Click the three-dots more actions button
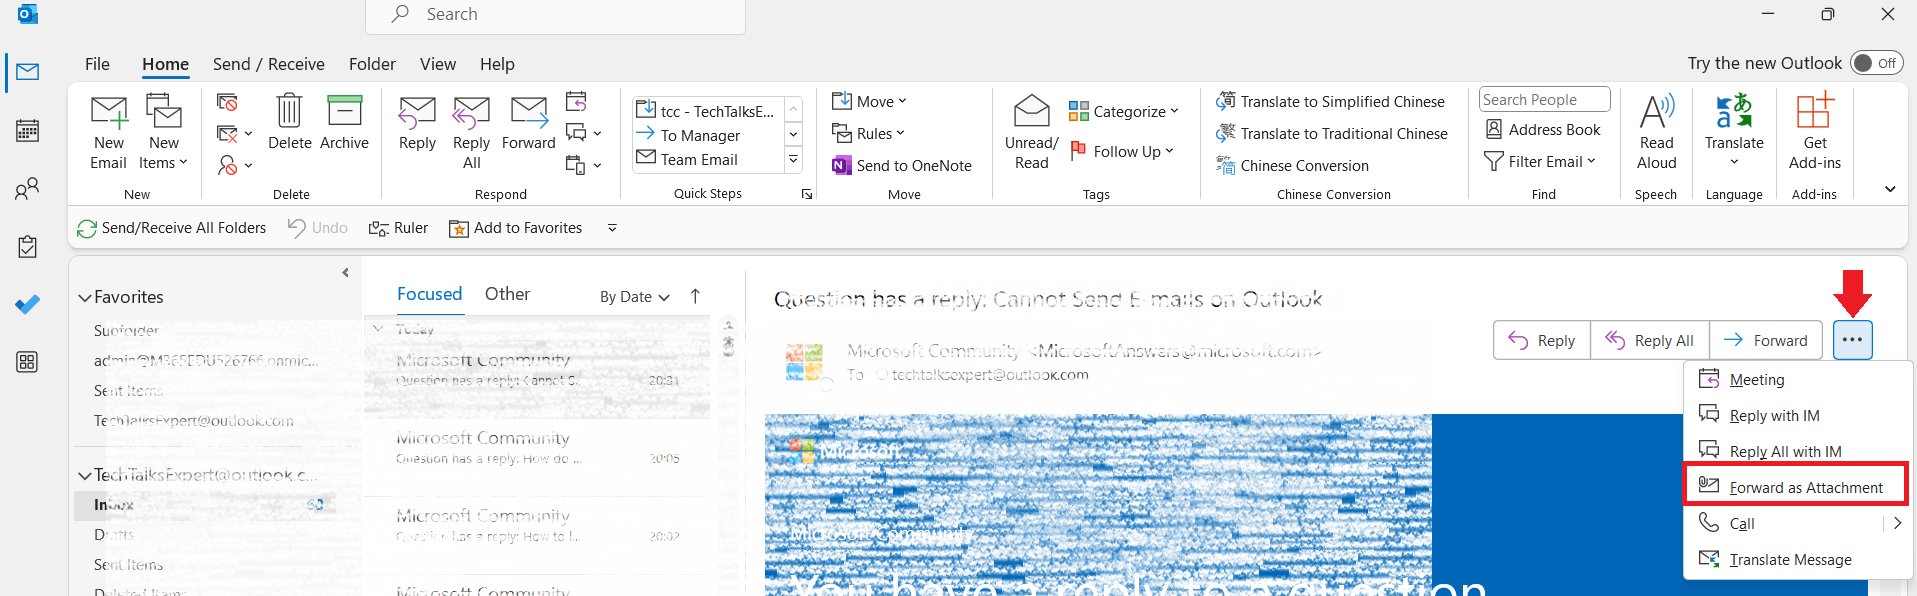 [x=1852, y=340]
